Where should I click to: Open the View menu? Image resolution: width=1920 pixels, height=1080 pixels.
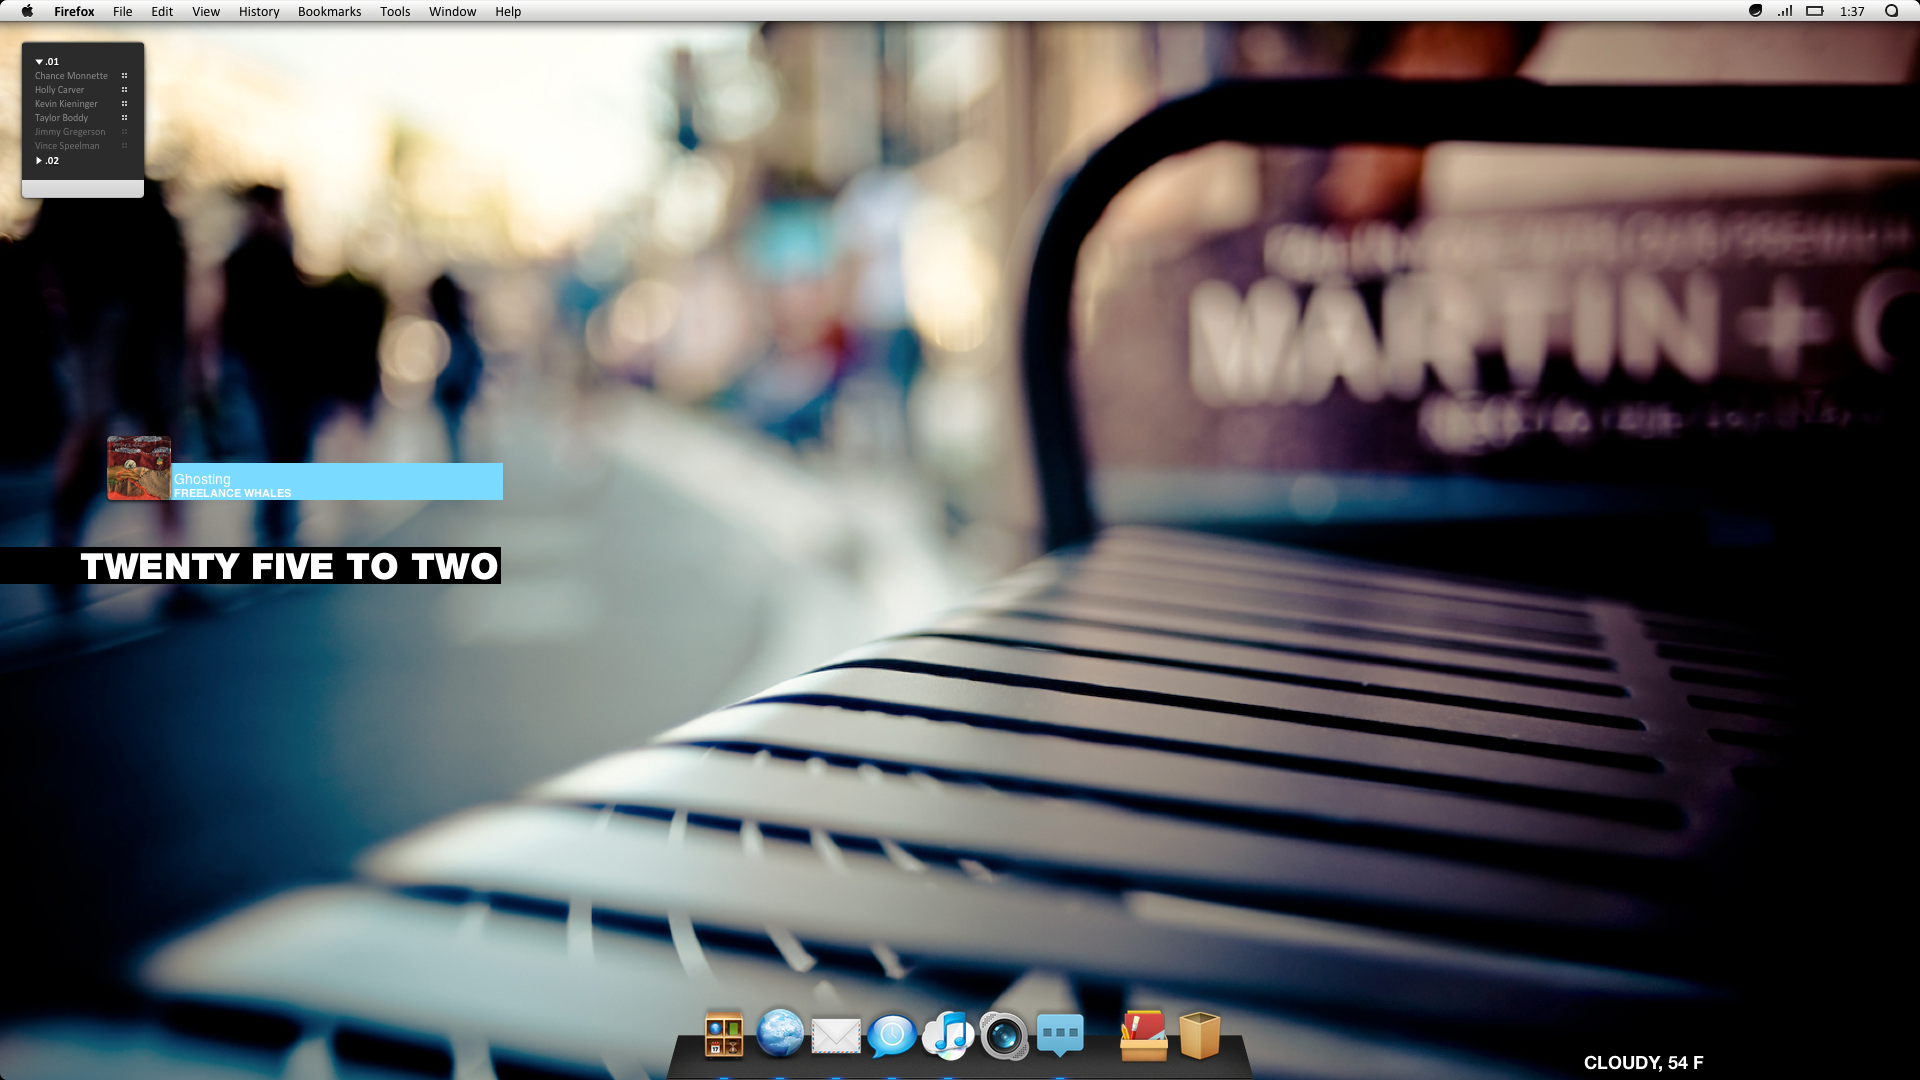(206, 12)
